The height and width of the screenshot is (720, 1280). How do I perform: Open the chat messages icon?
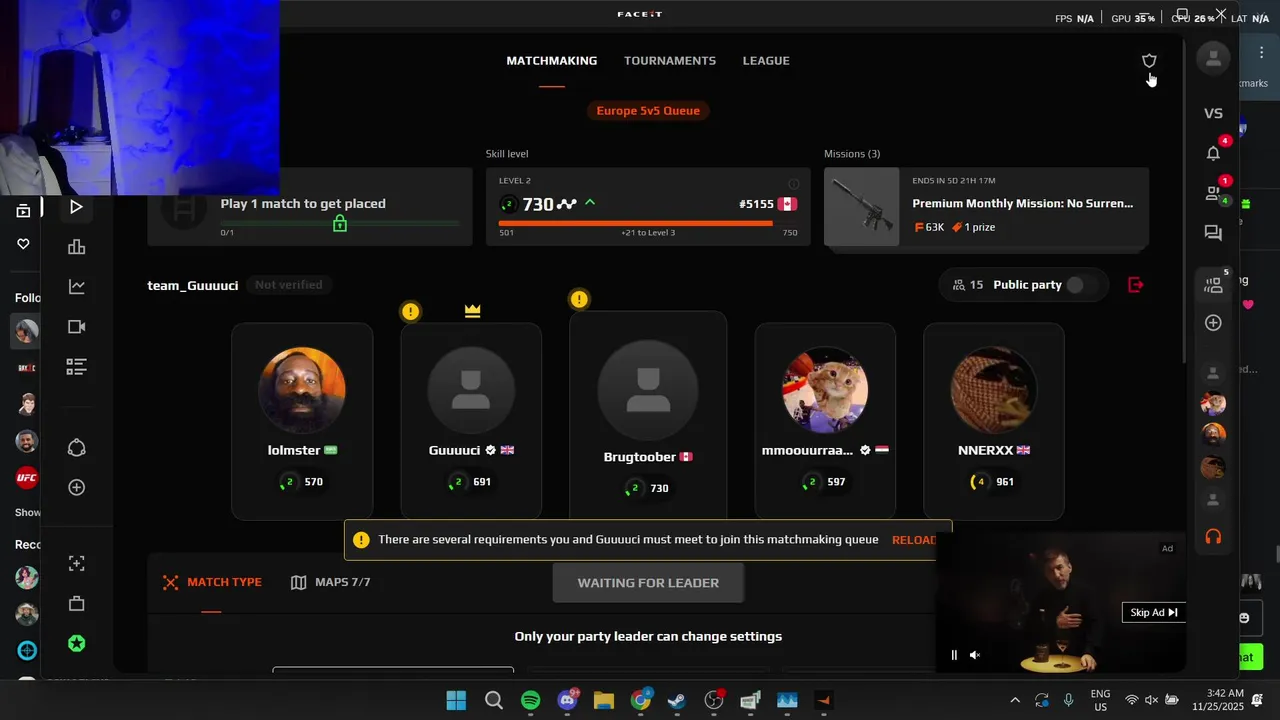pos(1213,233)
